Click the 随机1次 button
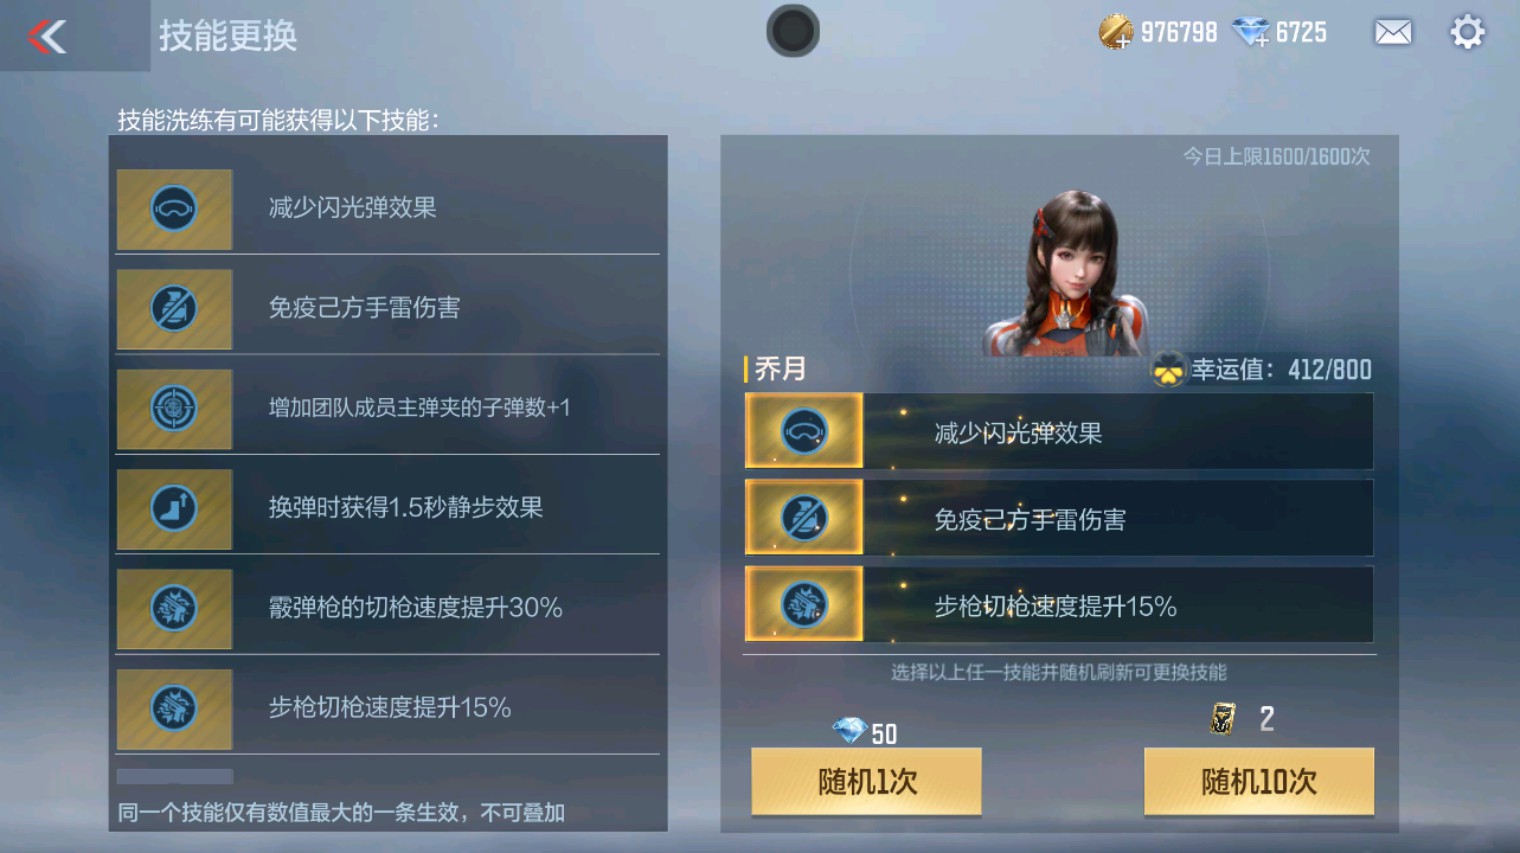Viewport: 1520px width, 853px height. pos(866,781)
